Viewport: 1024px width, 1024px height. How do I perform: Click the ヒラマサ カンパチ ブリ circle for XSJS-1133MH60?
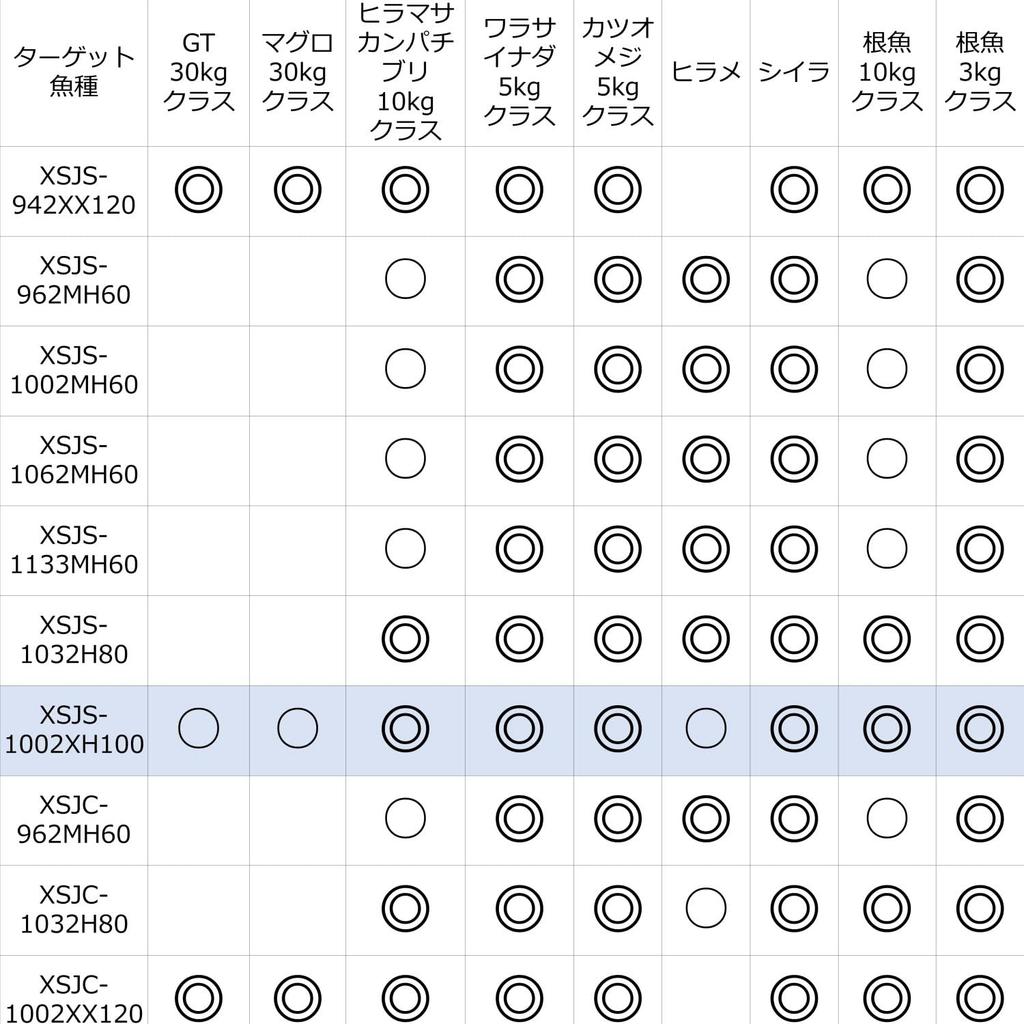pyautogui.click(x=405, y=549)
